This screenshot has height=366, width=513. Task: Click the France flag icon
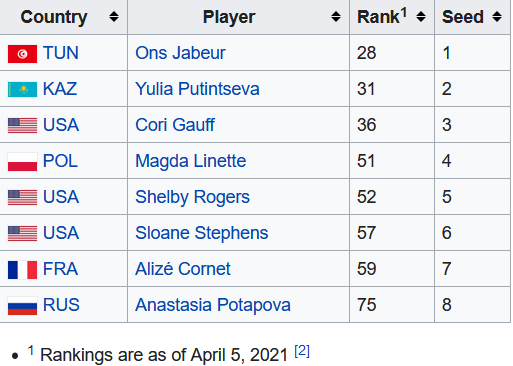22,270
